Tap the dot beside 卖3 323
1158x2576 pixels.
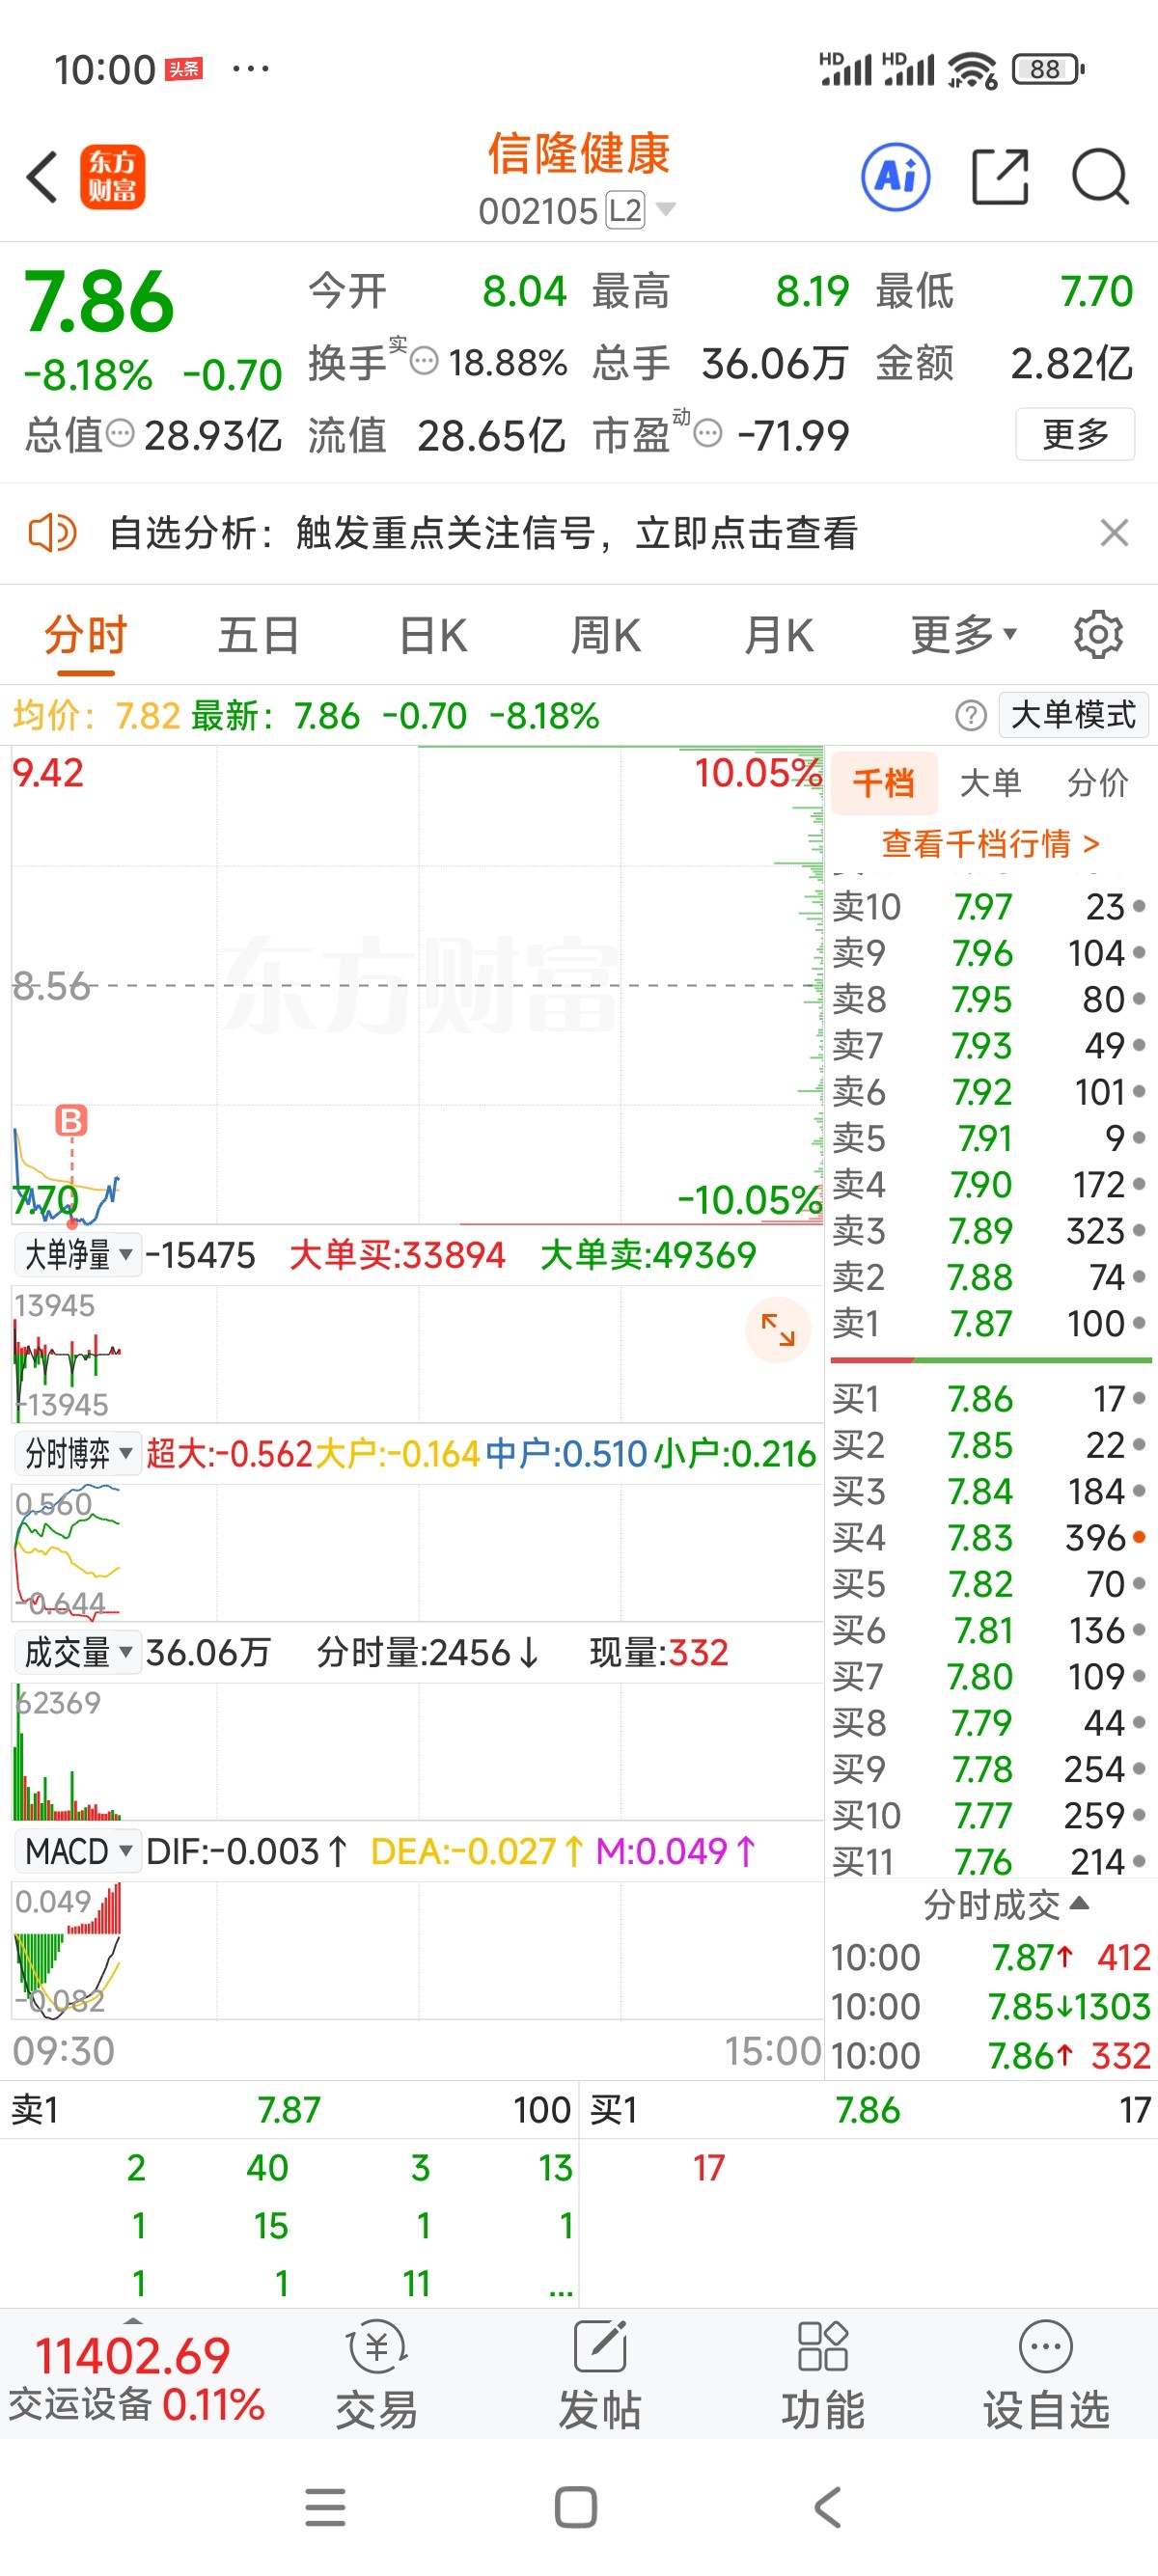coord(1139,1230)
